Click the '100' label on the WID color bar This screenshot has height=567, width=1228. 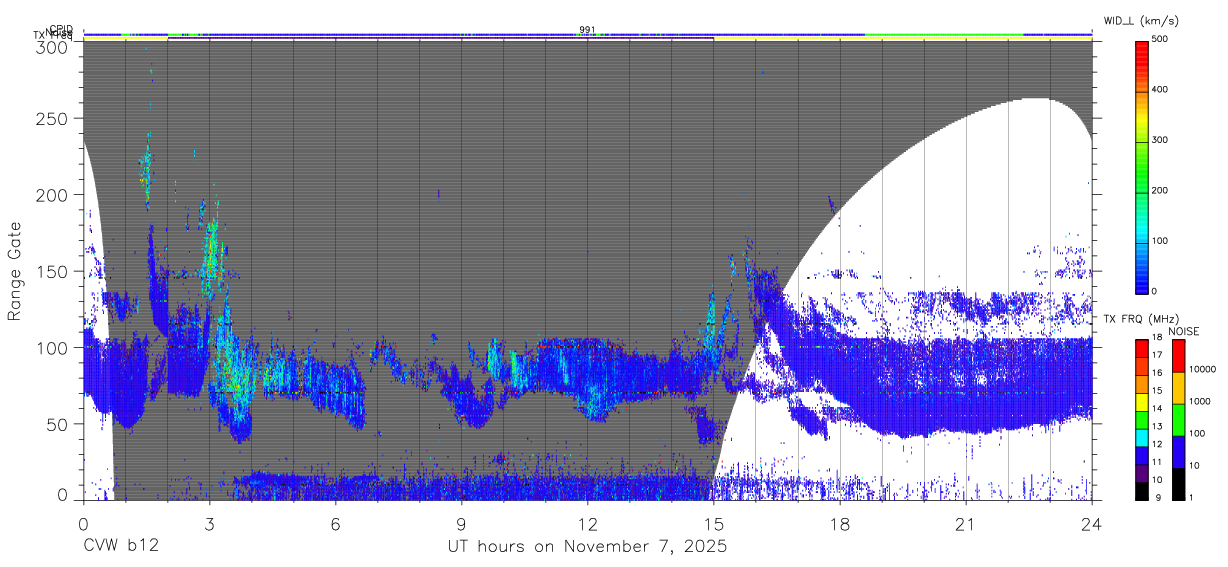[1161, 241]
